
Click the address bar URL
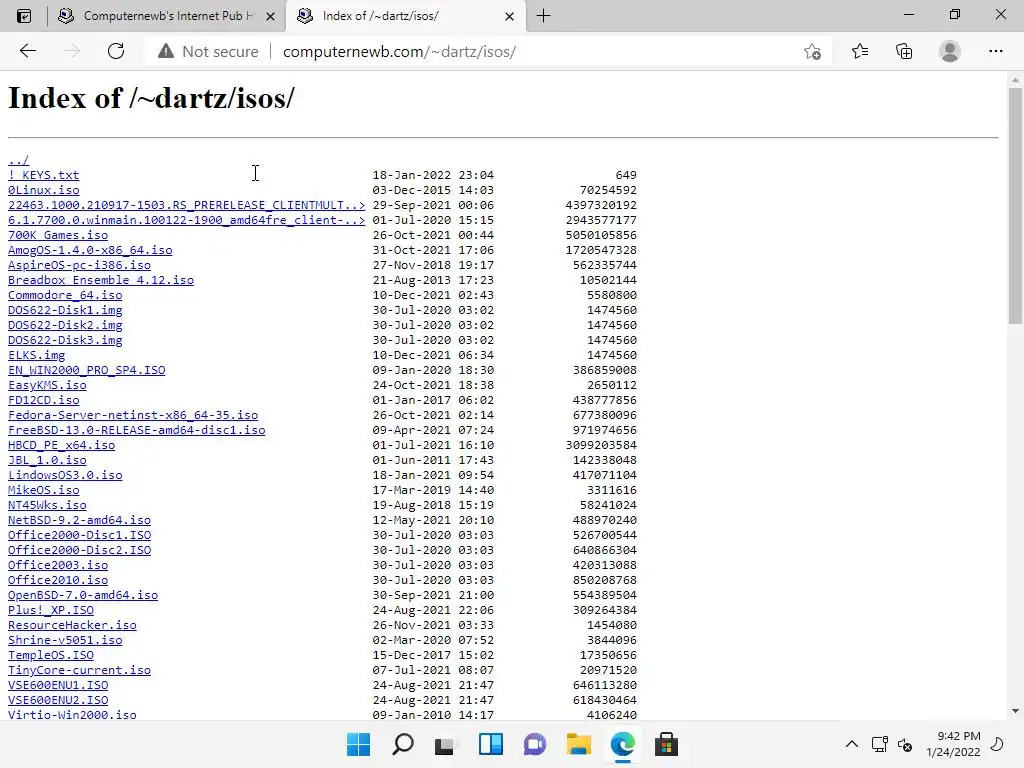[399, 52]
